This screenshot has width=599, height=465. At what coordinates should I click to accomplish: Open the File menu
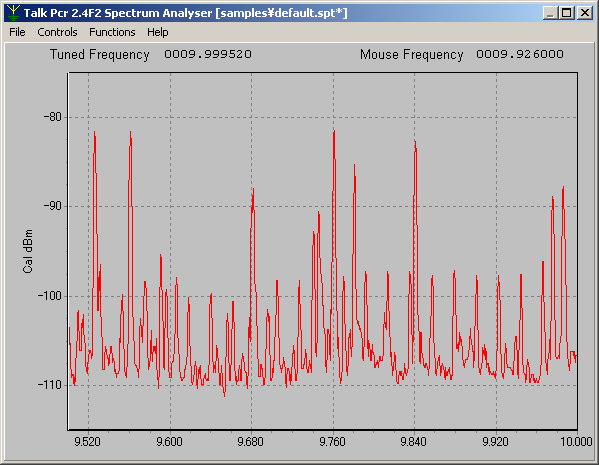point(17,32)
